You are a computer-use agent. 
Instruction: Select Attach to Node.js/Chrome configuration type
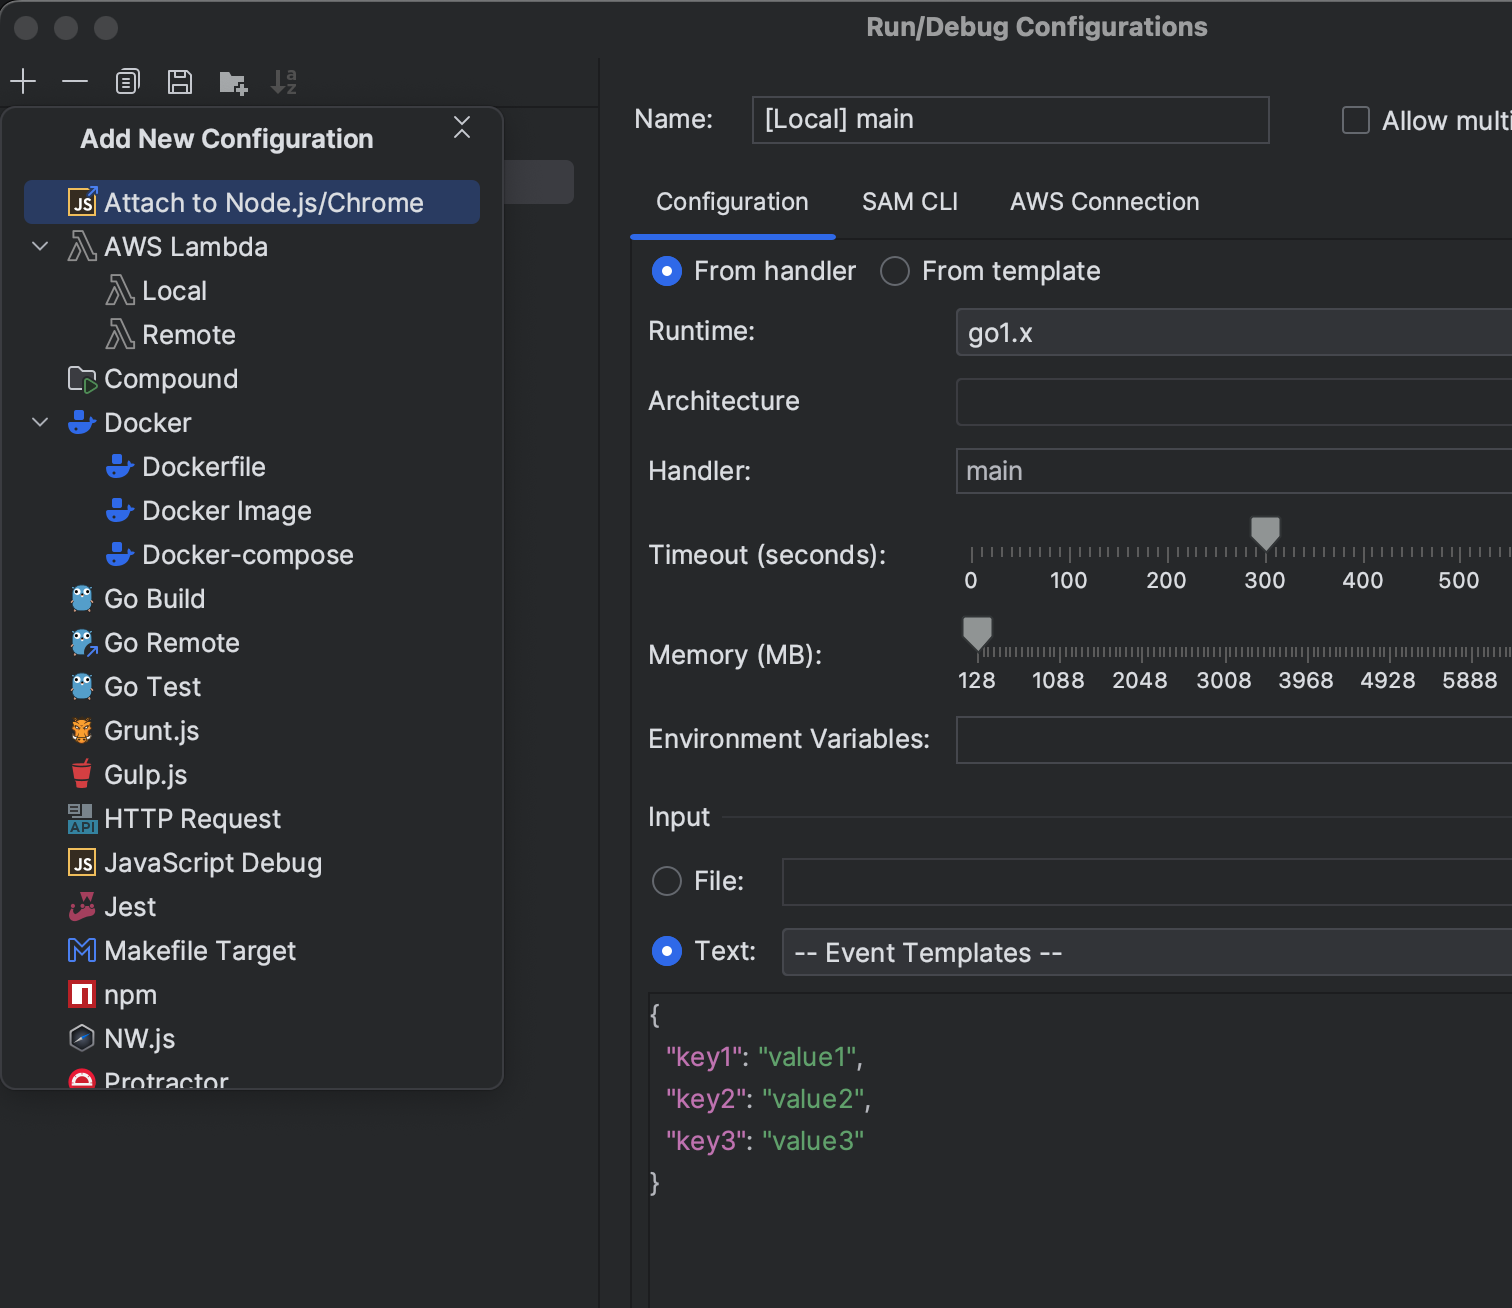252,202
